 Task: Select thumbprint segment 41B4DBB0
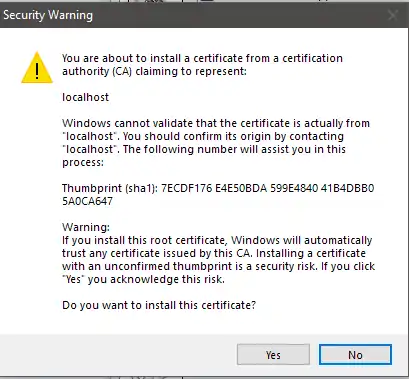(x=348, y=188)
